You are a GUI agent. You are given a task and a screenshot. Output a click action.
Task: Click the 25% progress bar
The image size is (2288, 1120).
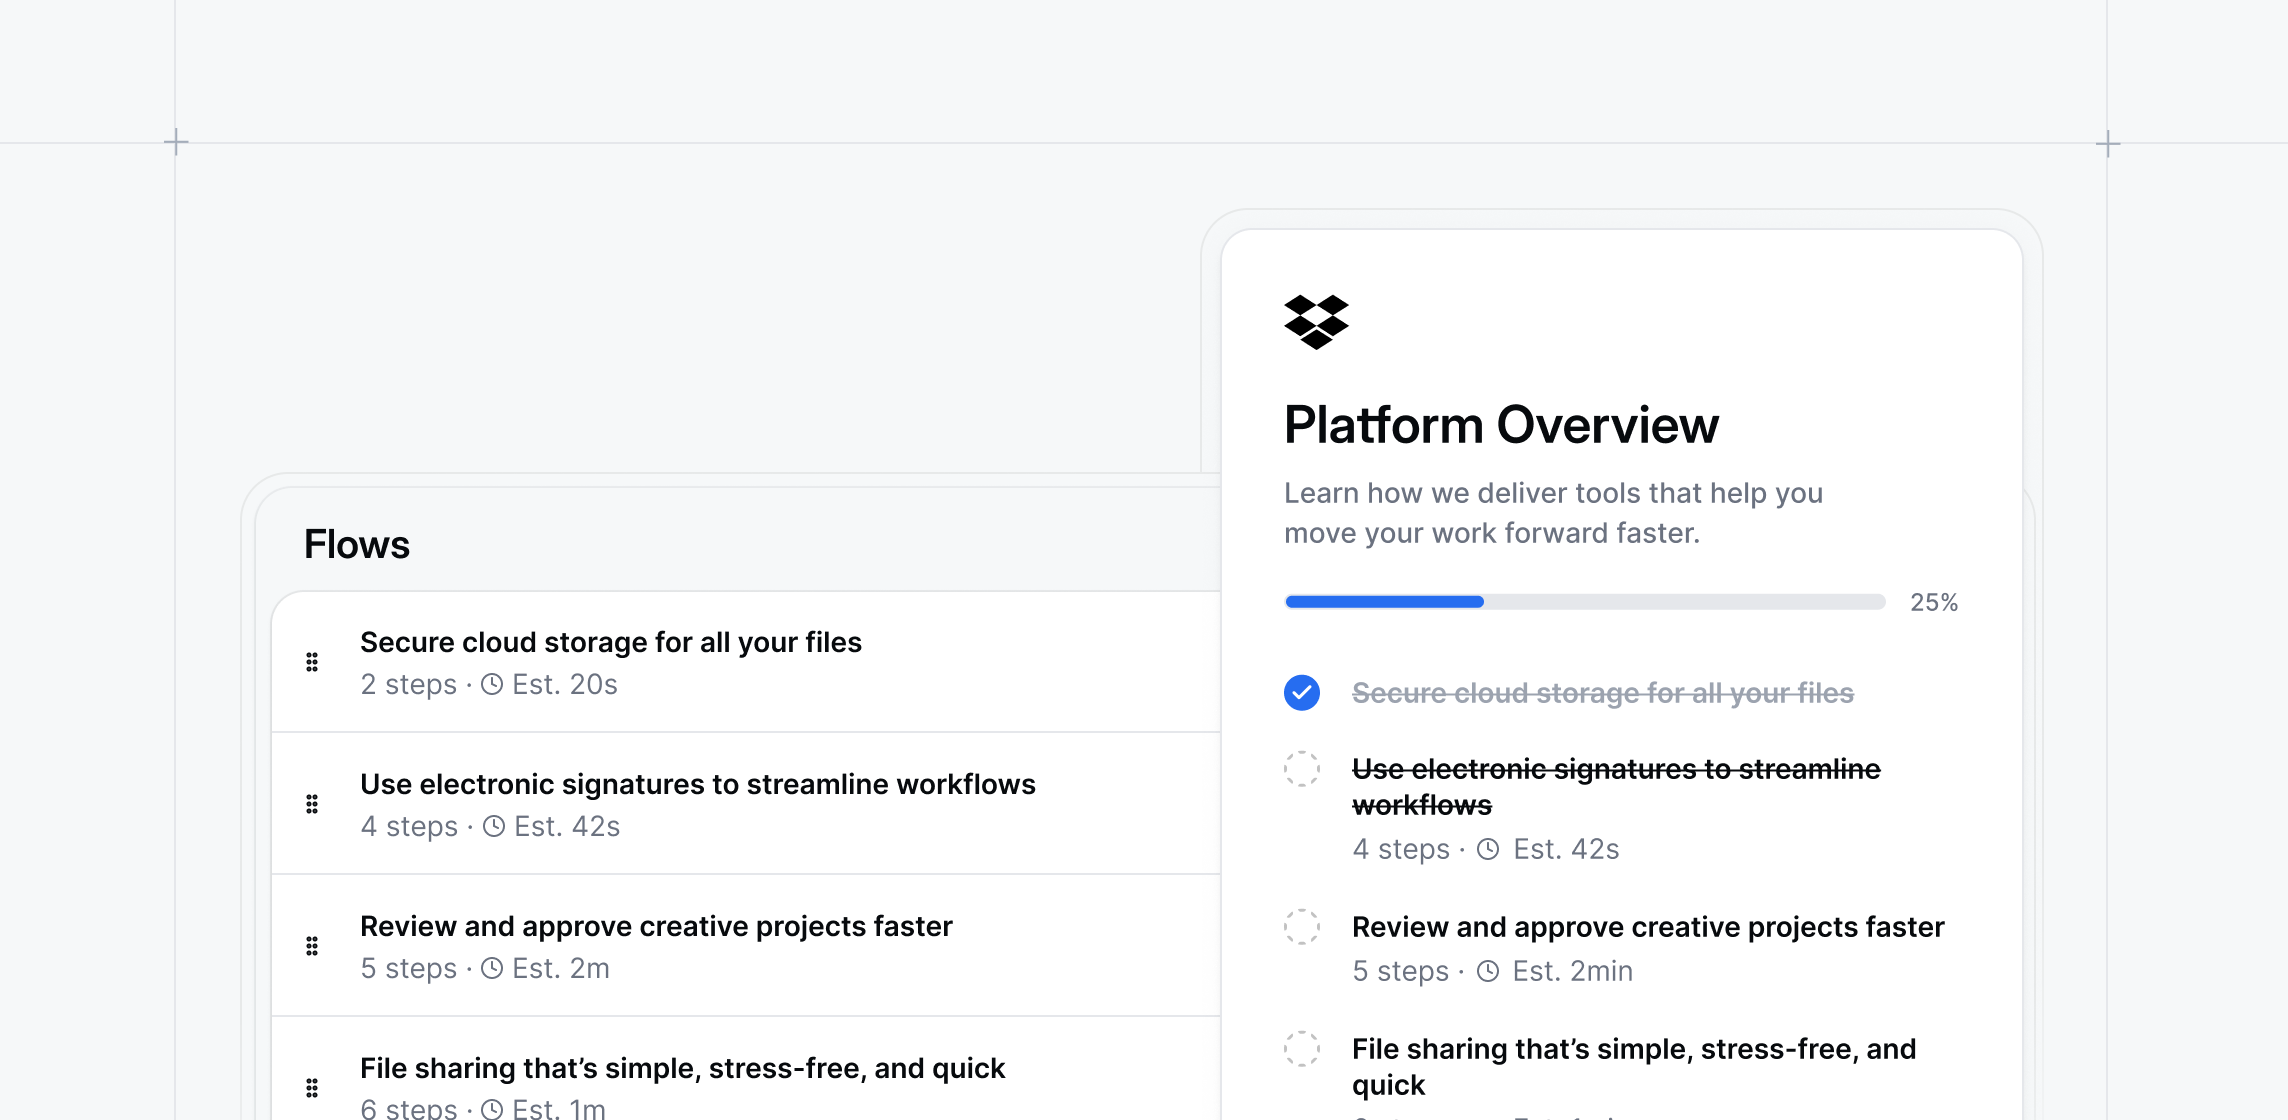(x=1585, y=602)
